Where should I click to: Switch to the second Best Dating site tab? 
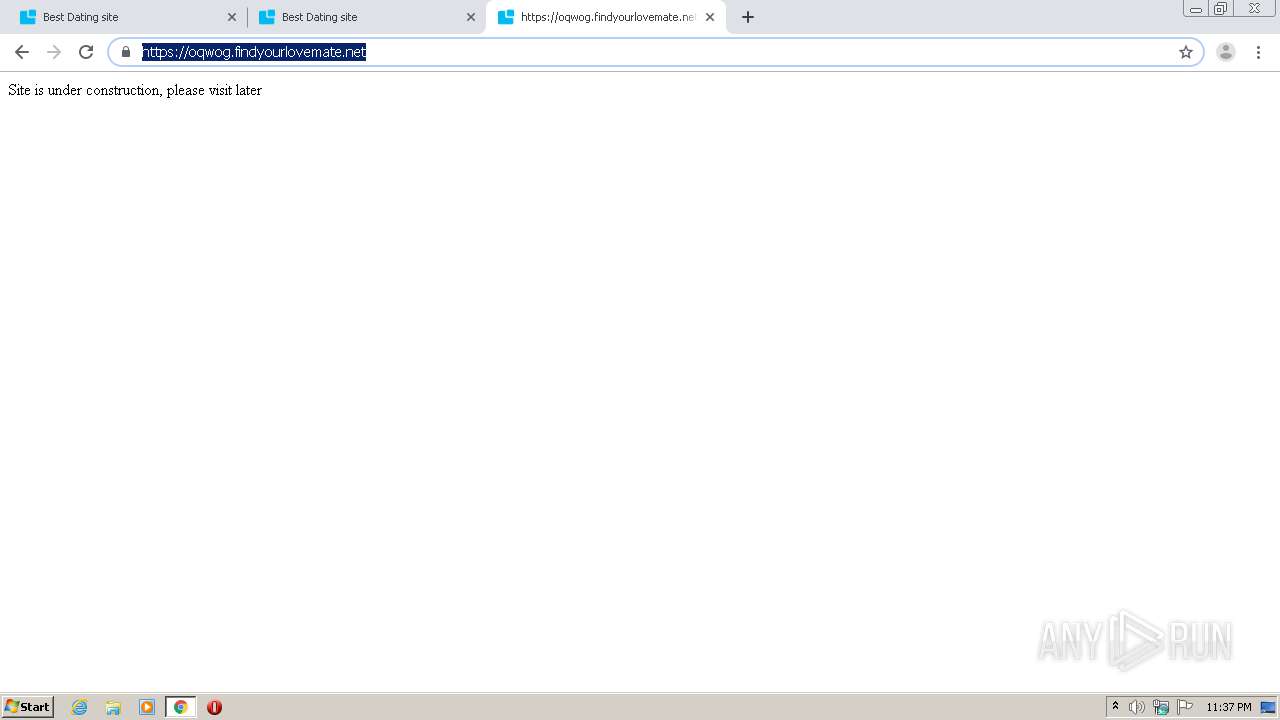[x=367, y=17]
